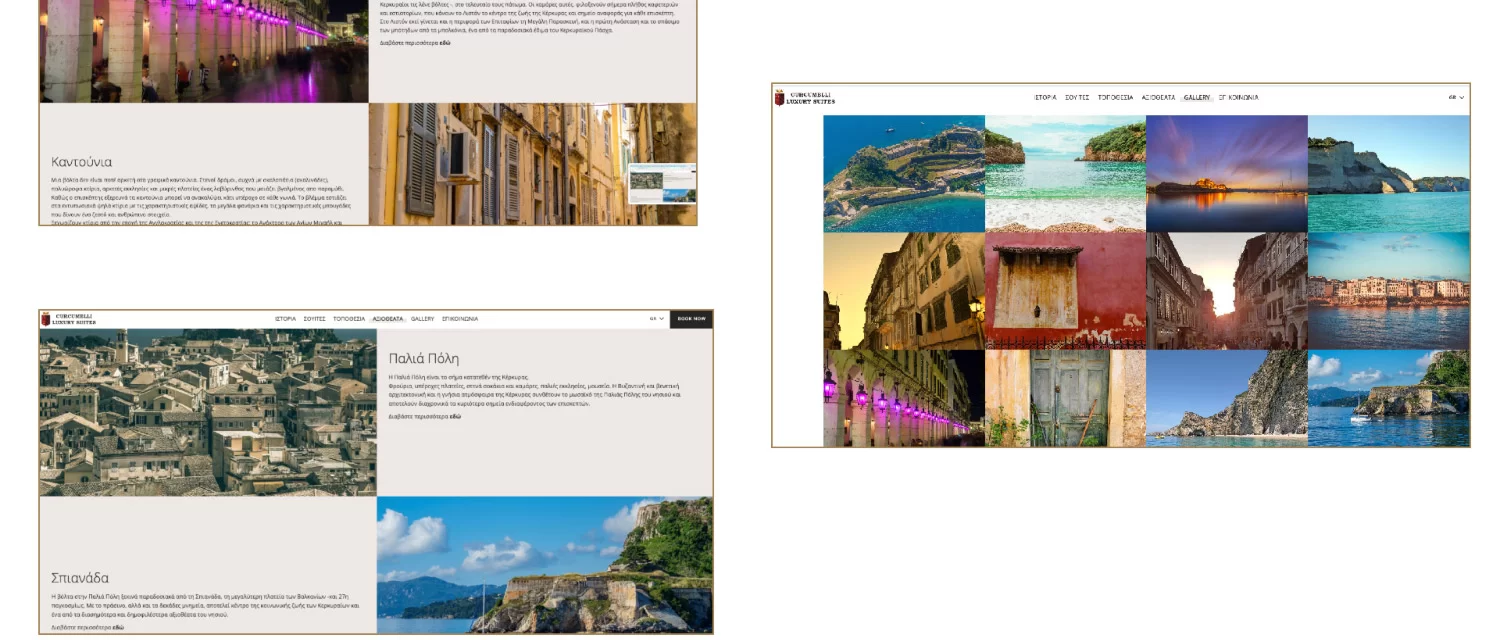
Task: Go to ΣΟΥΙΤΕΣ in the Παλιά Πόλη page menu
Action: [315, 319]
